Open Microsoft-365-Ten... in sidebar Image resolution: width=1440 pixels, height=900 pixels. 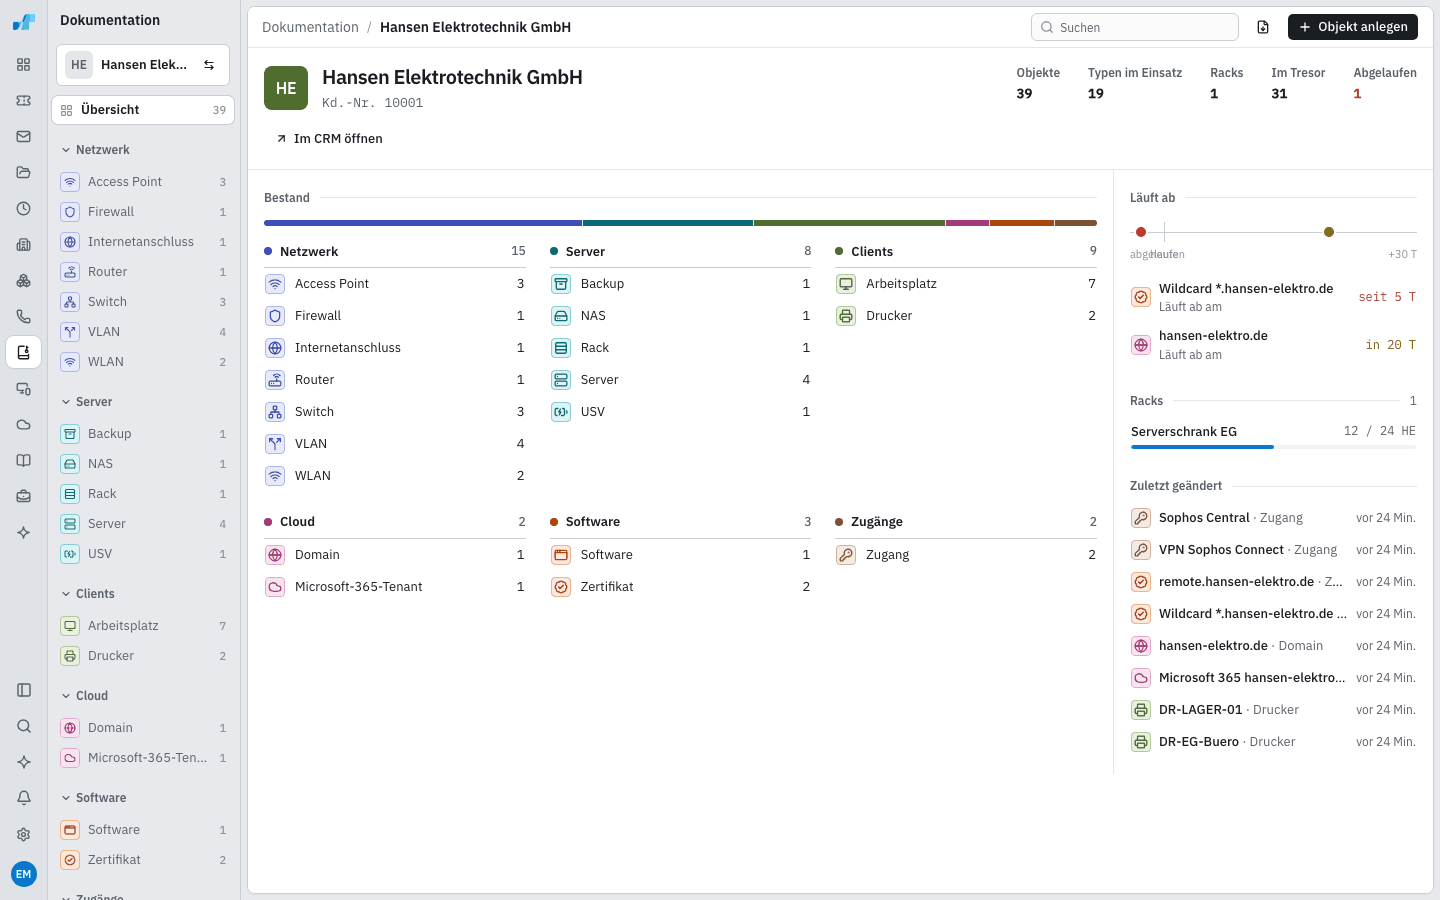coord(143,758)
